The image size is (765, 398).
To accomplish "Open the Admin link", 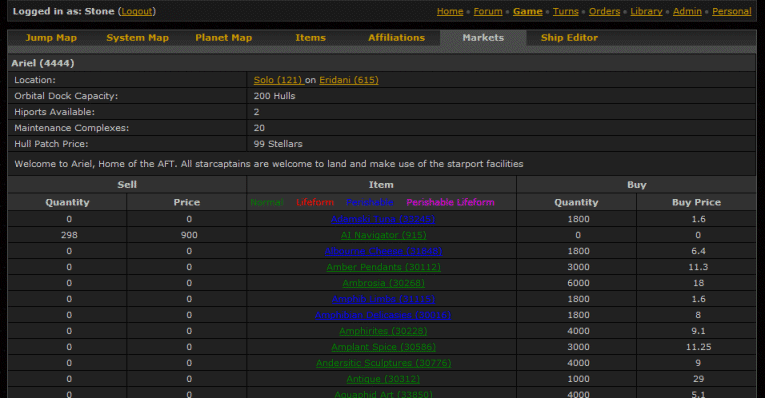I will [x=687, y=11].
